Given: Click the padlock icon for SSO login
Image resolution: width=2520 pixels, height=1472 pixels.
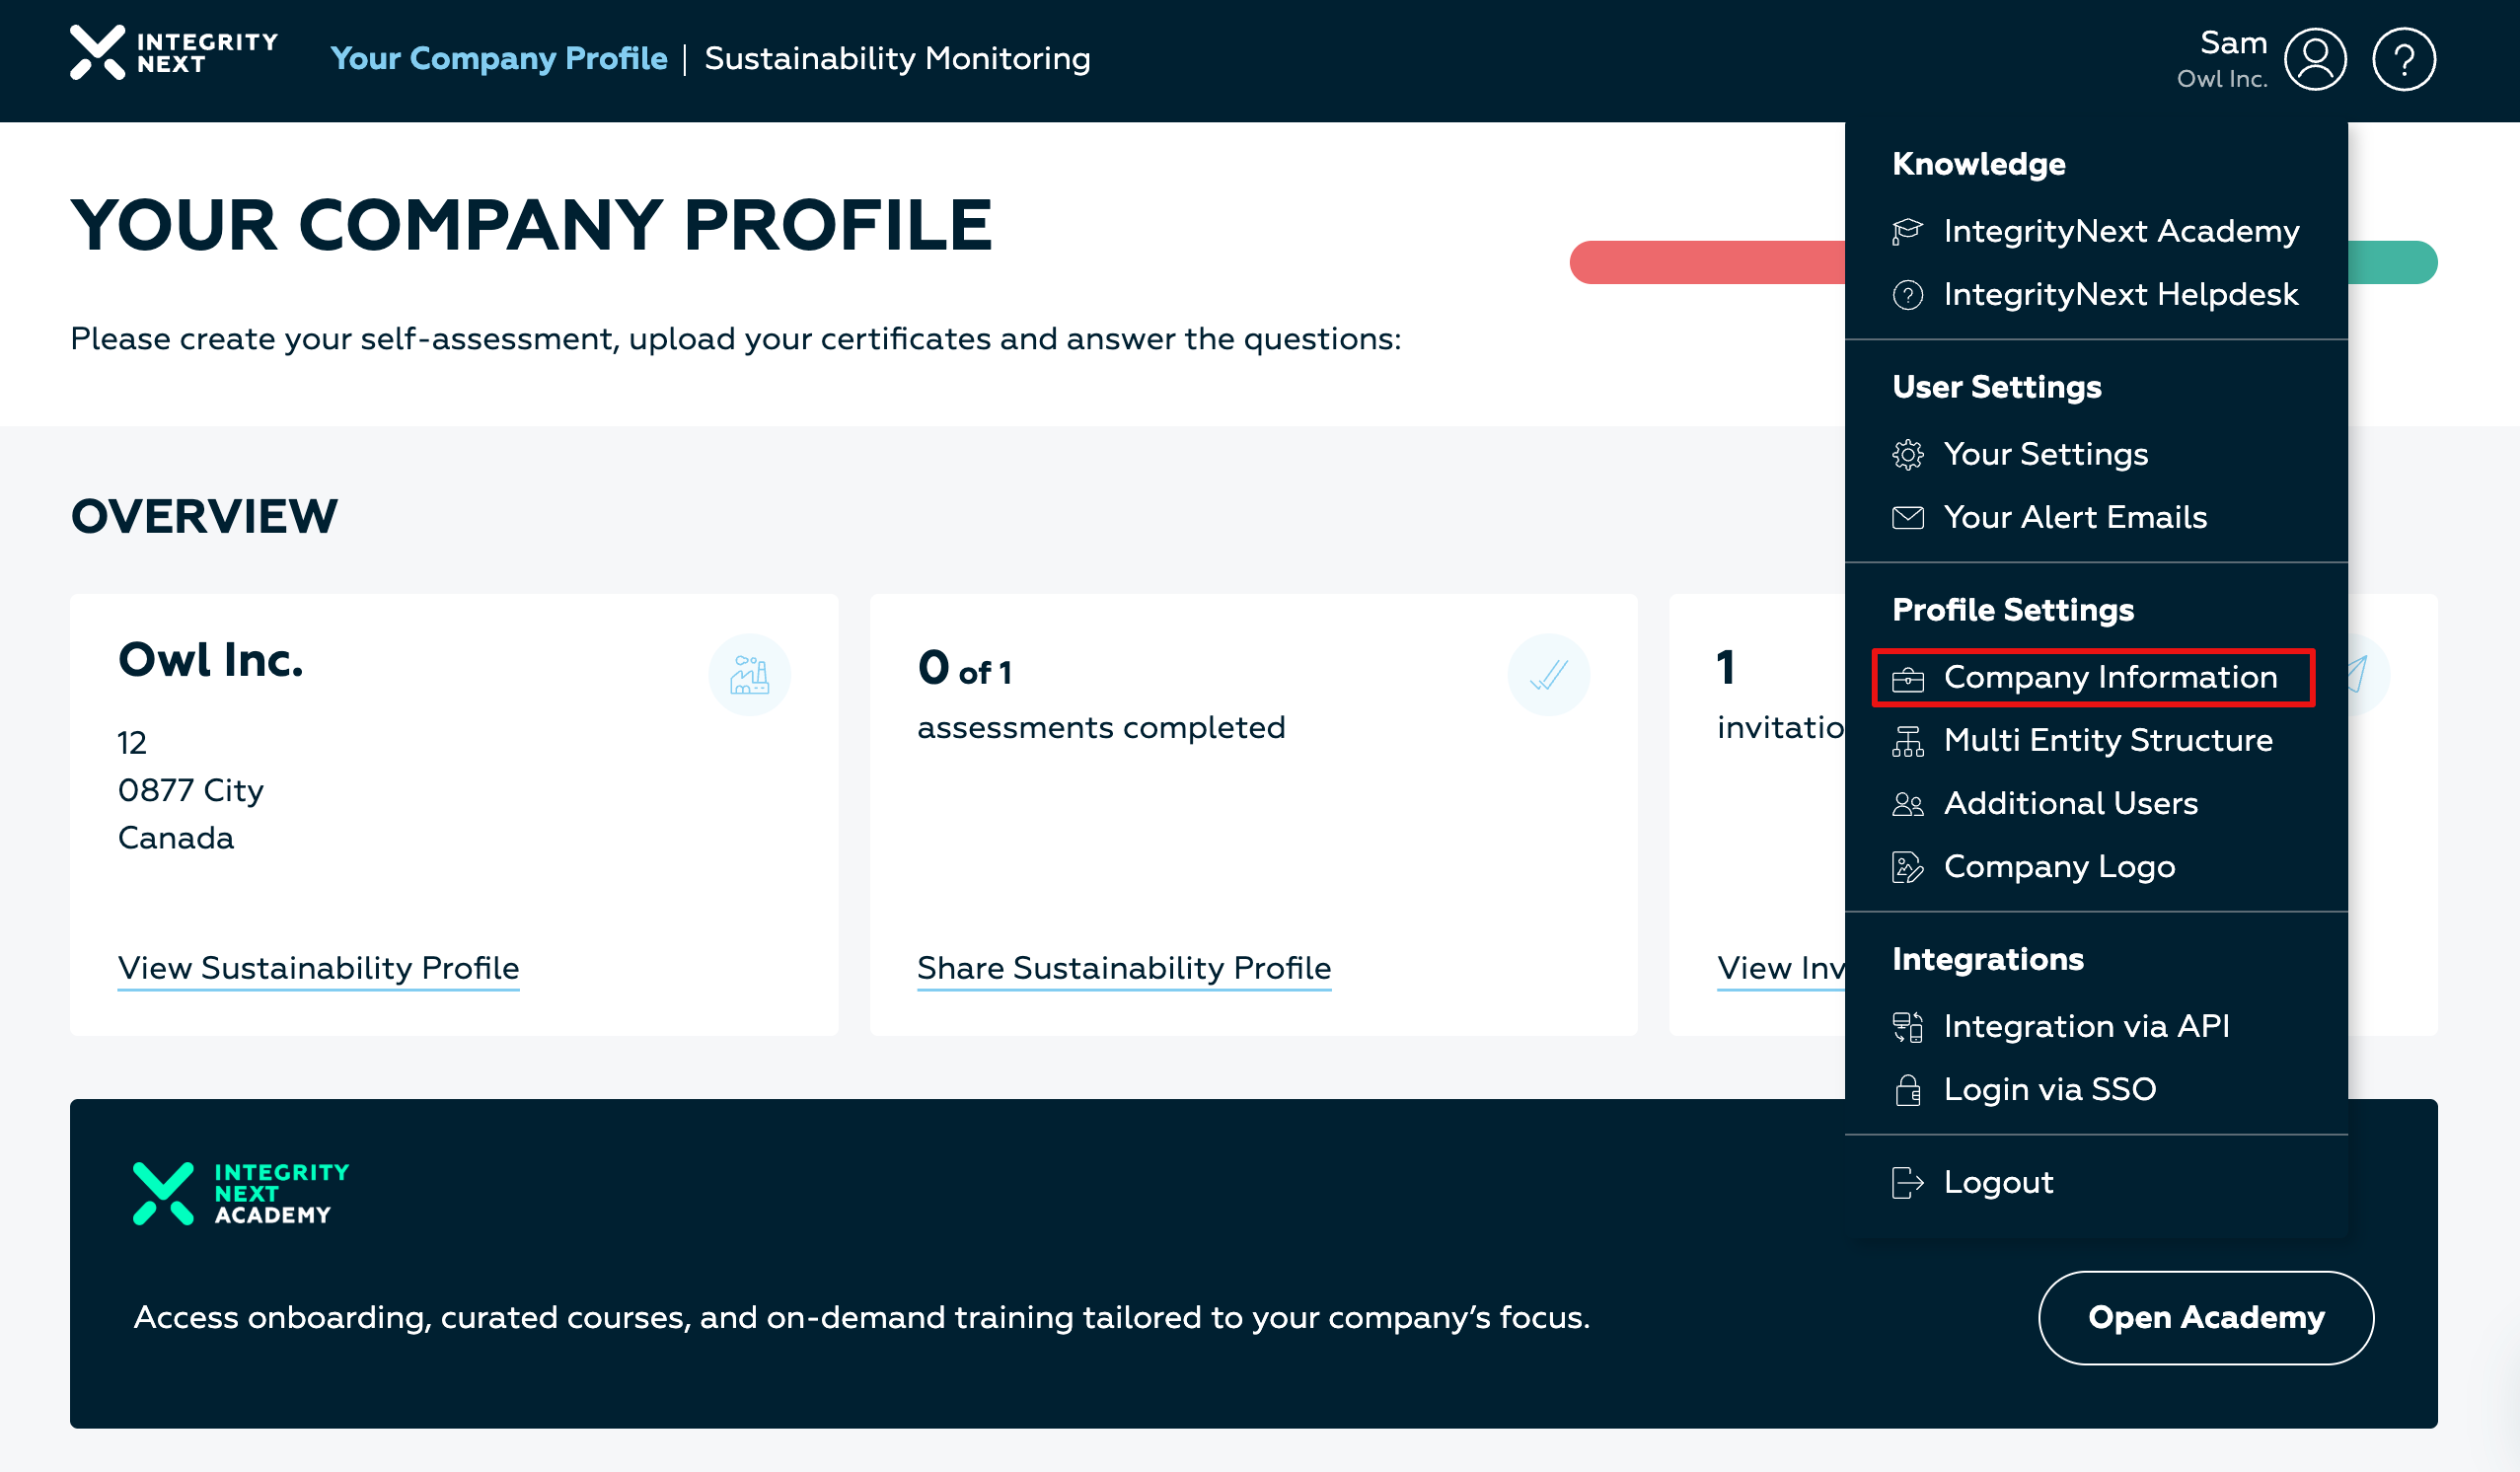Looking at the screenshot, I should [x=1907, y=1090].
